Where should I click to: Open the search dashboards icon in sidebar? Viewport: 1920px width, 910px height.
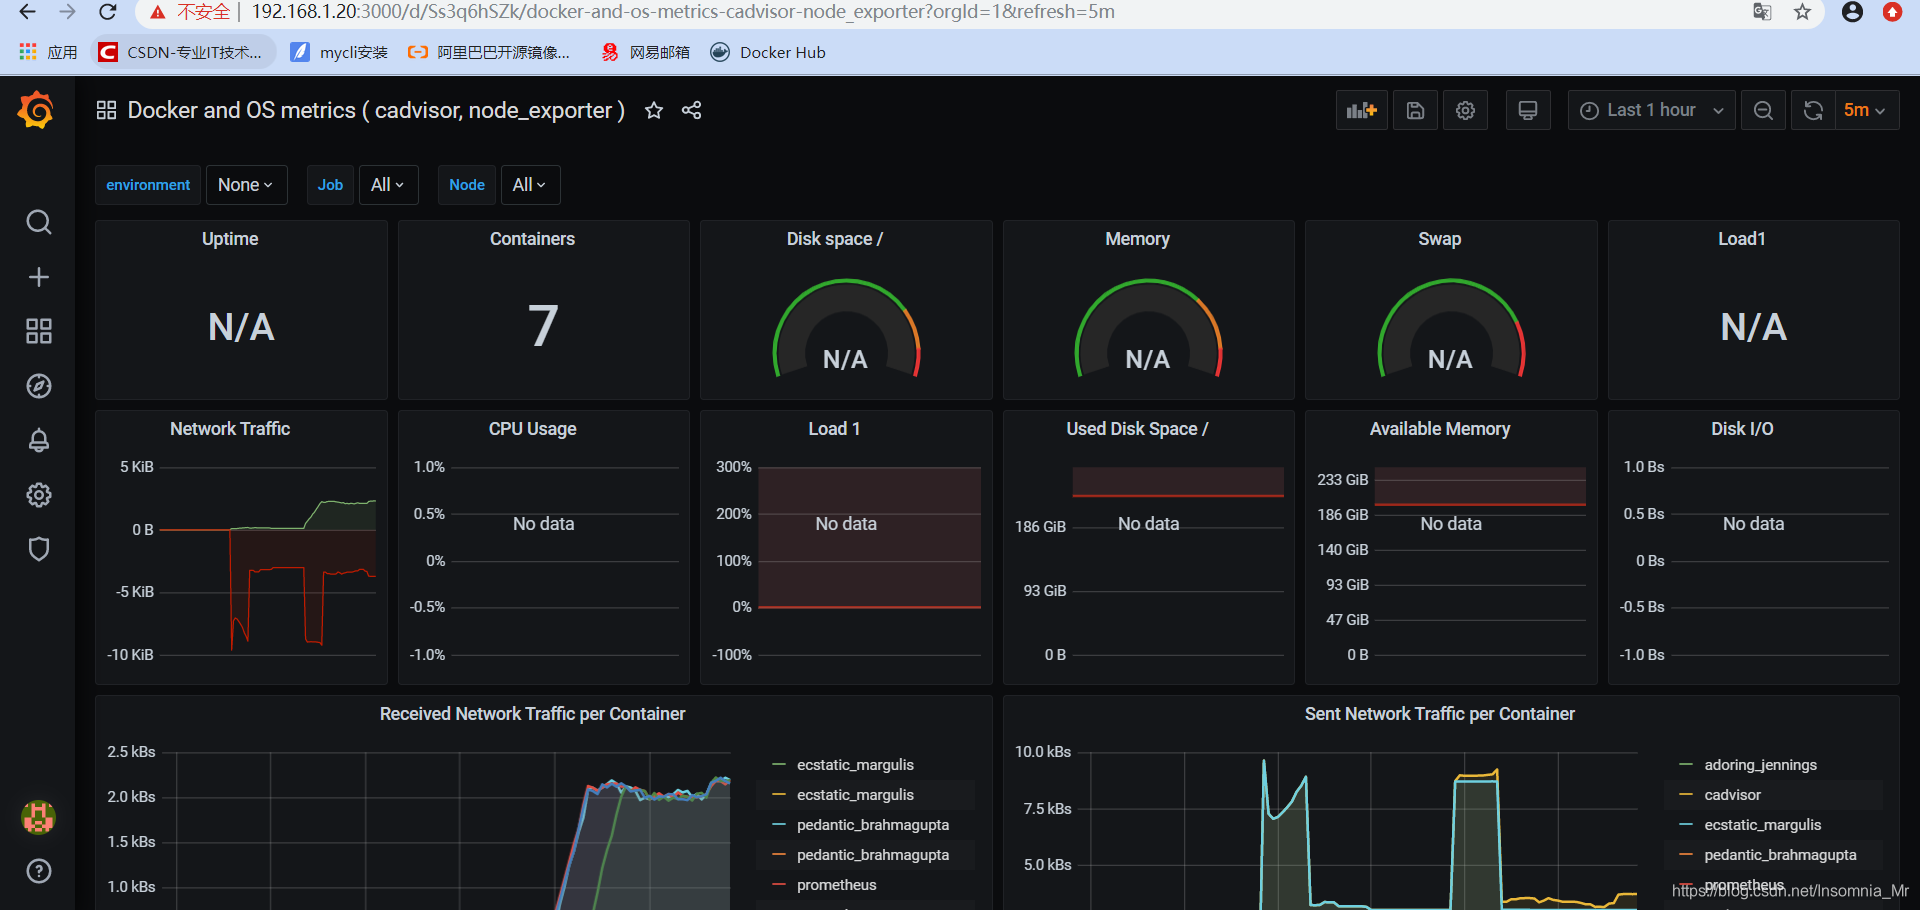pos(38,222)
